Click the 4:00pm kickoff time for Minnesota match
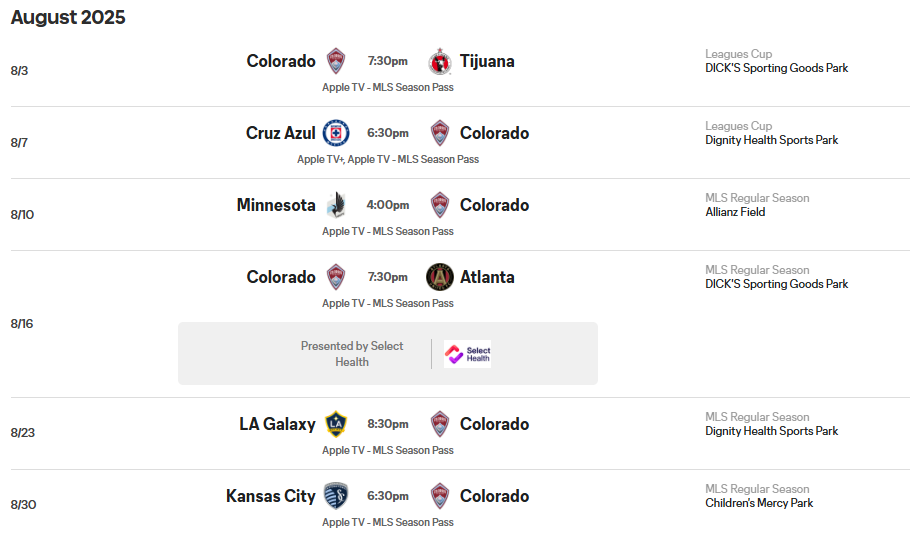Screen dimensions: 910x552 coord(388,205)
